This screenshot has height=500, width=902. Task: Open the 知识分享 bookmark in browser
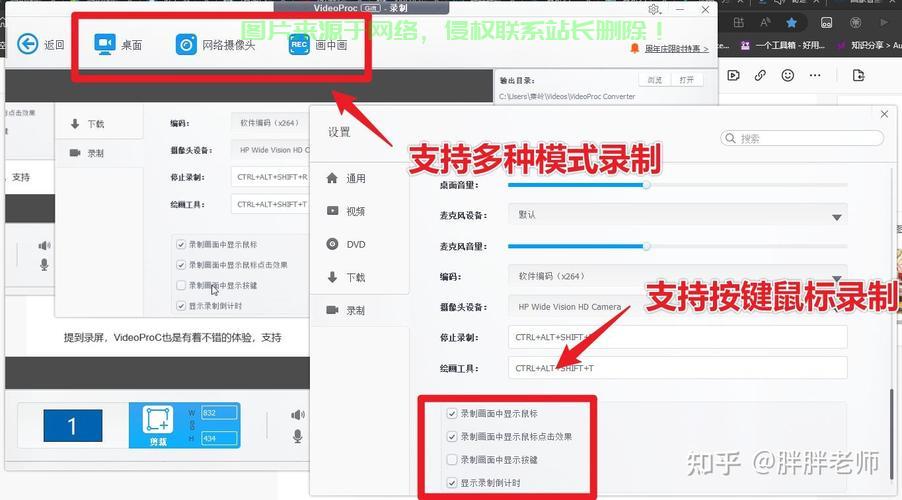coord(868,45)
